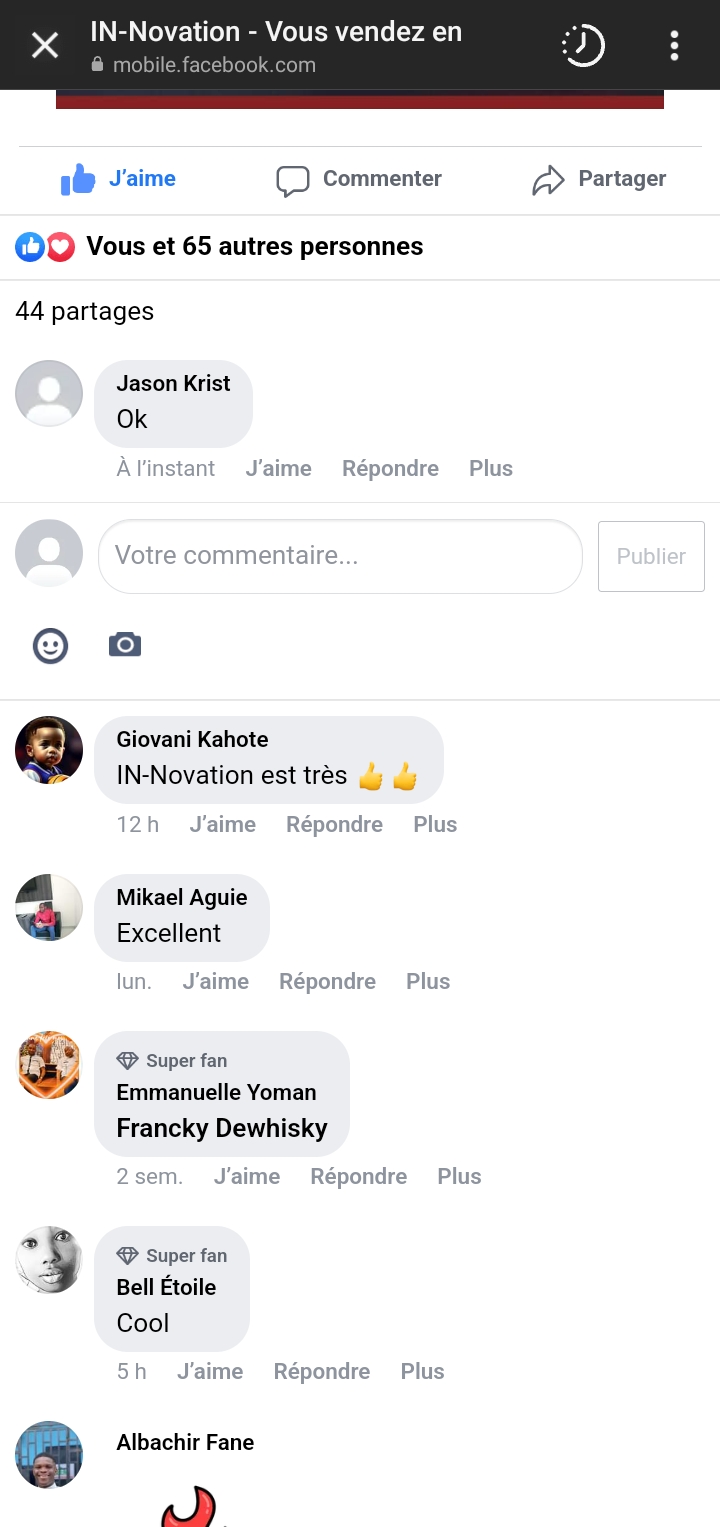Viewport: 720px width, 1527px height.
Task: Toggle the J'aime thumbs-up on the post
Action: click(x=118, y=179)
